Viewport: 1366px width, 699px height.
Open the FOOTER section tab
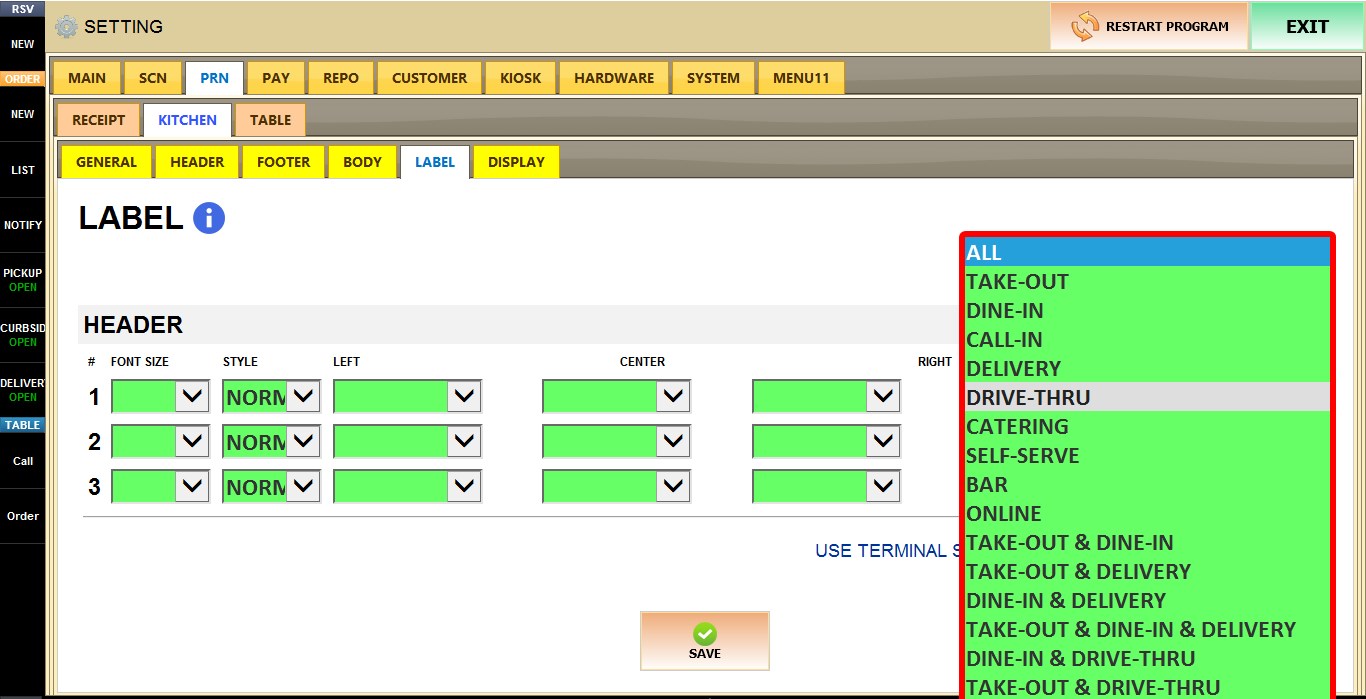click(283, 162)
